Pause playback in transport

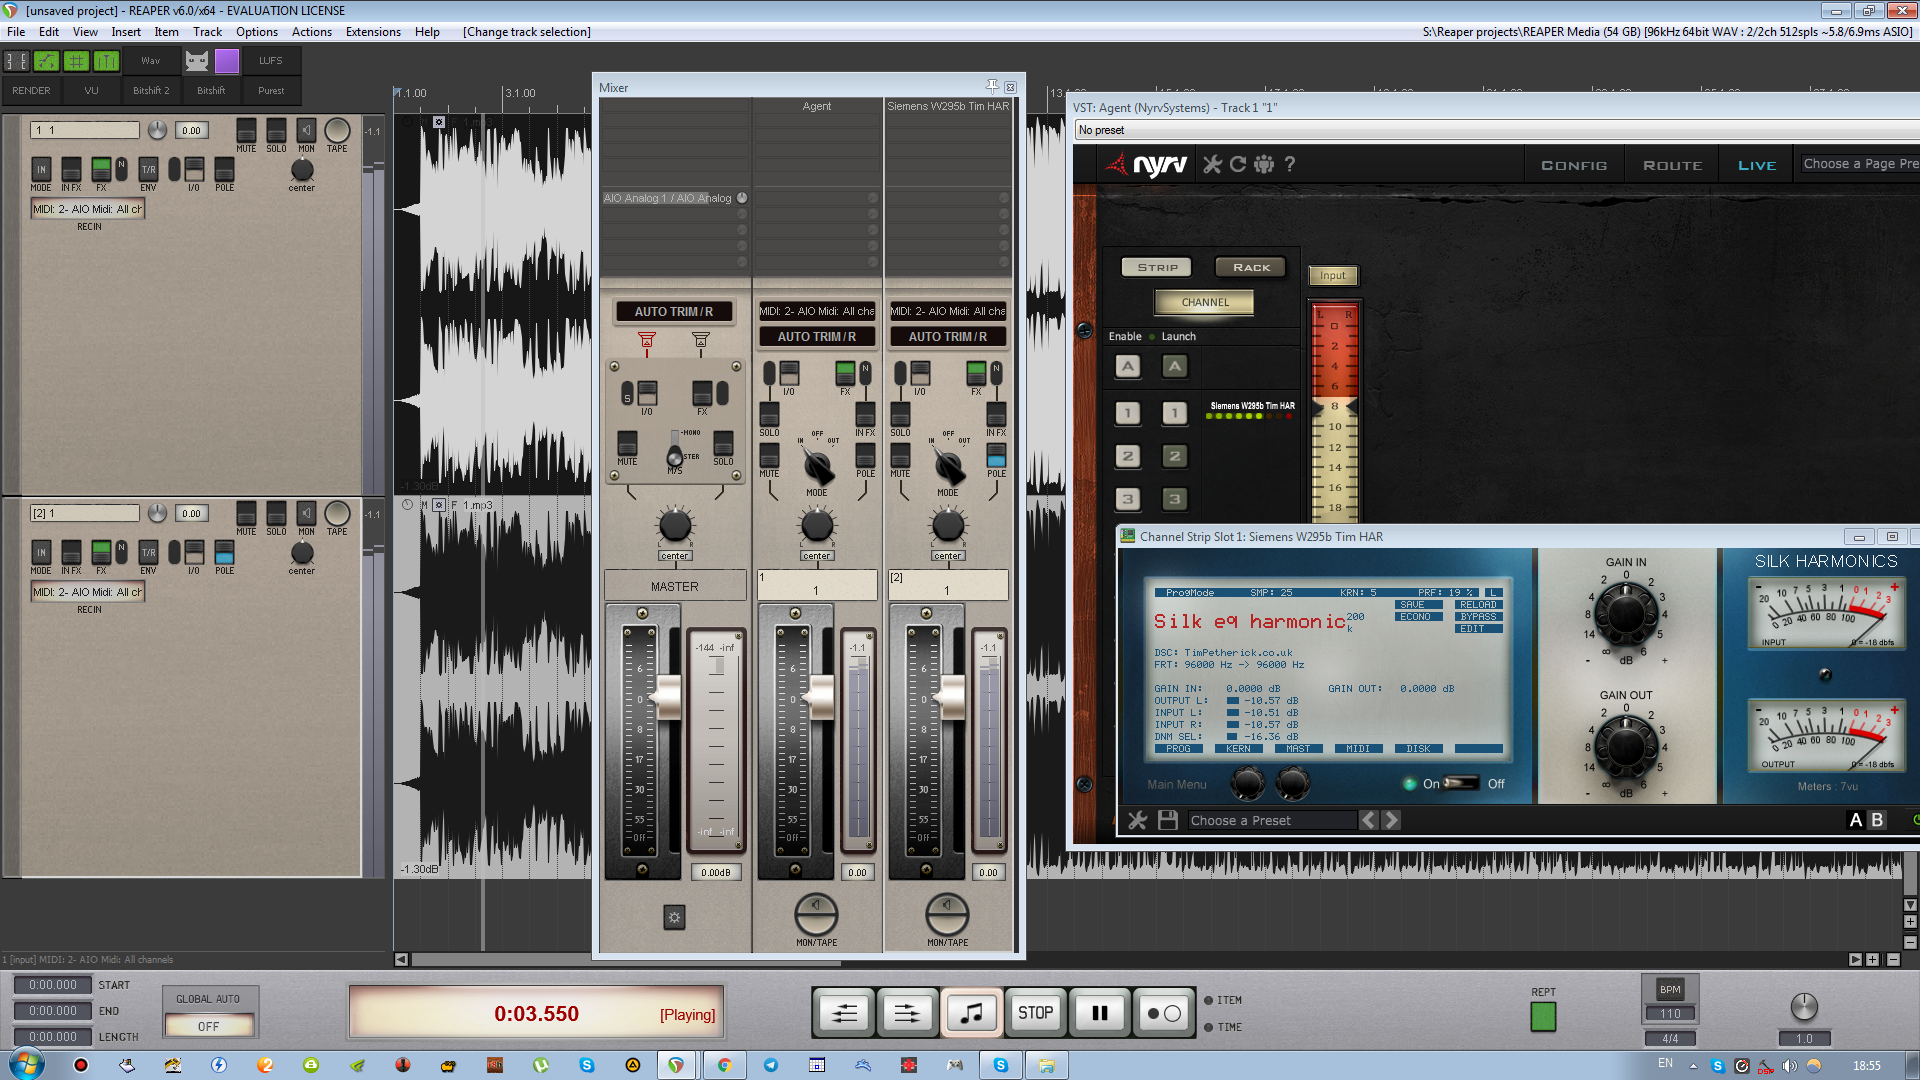coord(1099,1013)
